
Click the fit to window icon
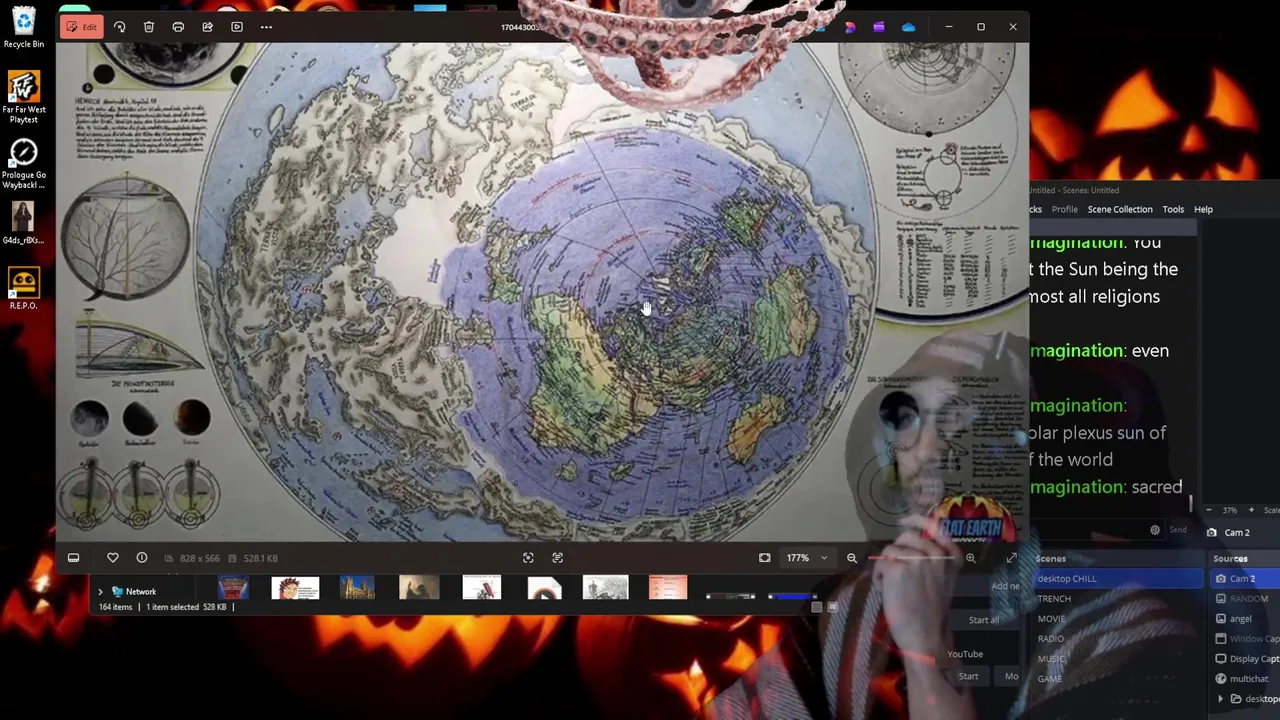765,558
